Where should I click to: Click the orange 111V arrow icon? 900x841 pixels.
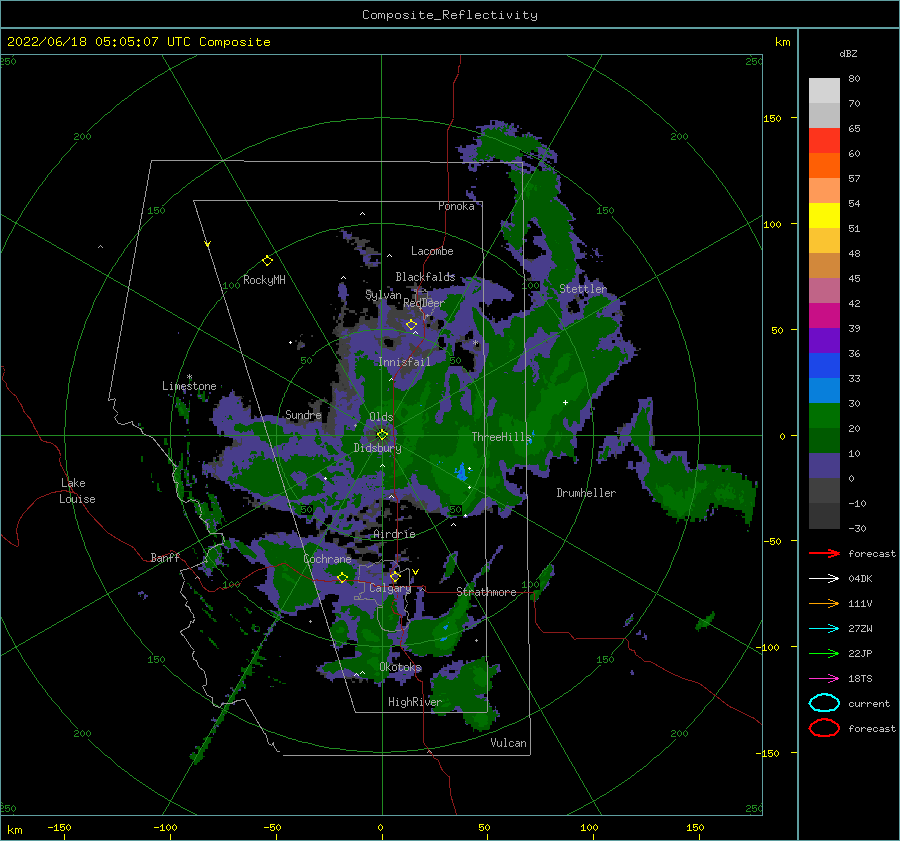[824, 603]
